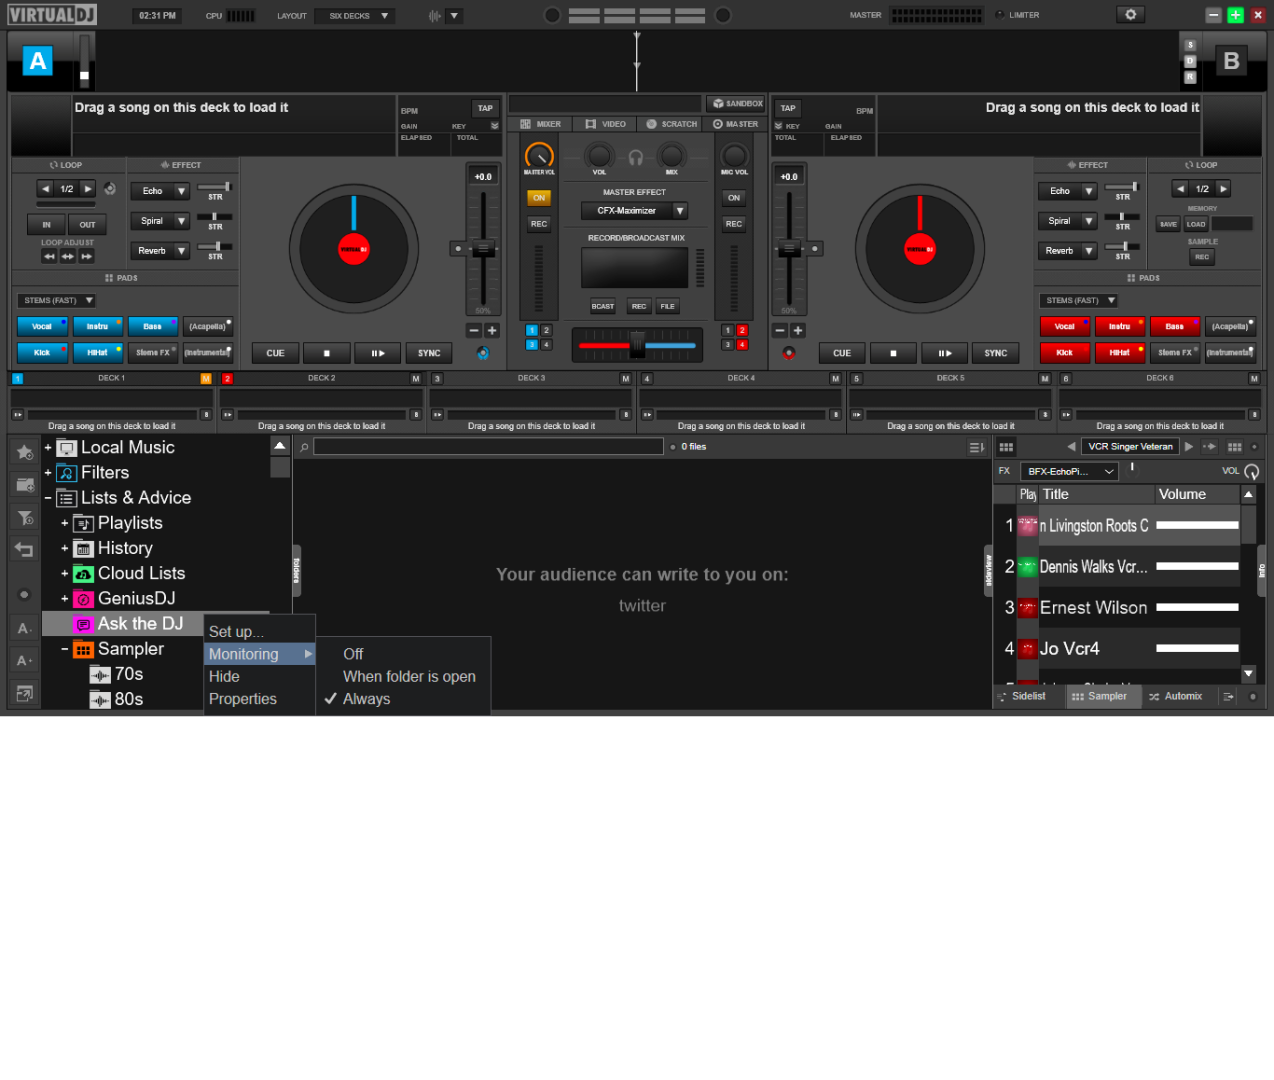Select the Always monitoring option

point(366,699)
